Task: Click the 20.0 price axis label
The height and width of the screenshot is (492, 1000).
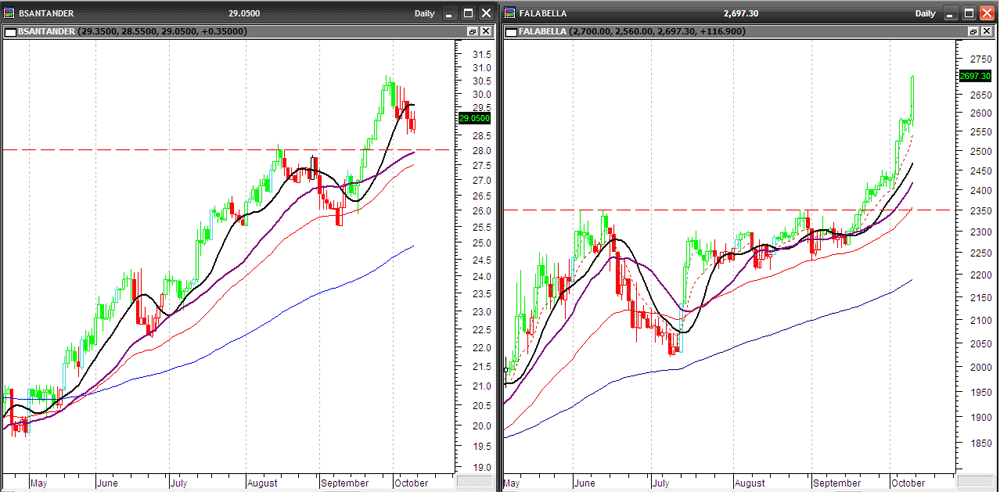Action: (x=481, y=426)
